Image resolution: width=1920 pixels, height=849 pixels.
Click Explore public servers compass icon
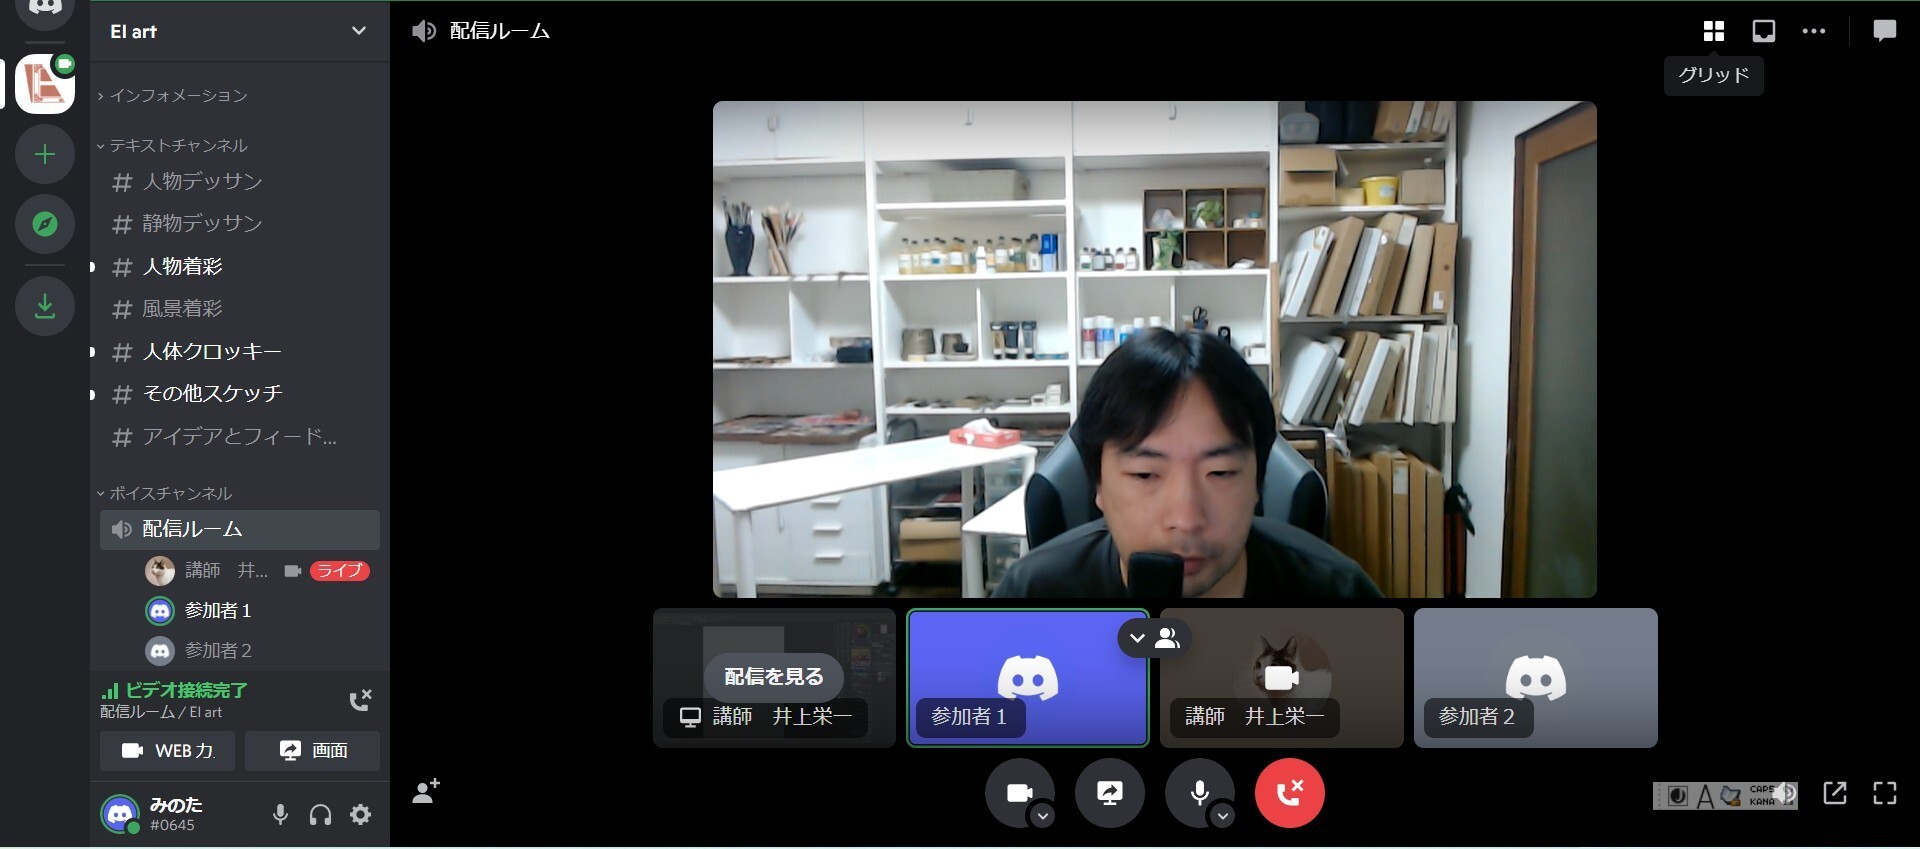tap(45, 224)
